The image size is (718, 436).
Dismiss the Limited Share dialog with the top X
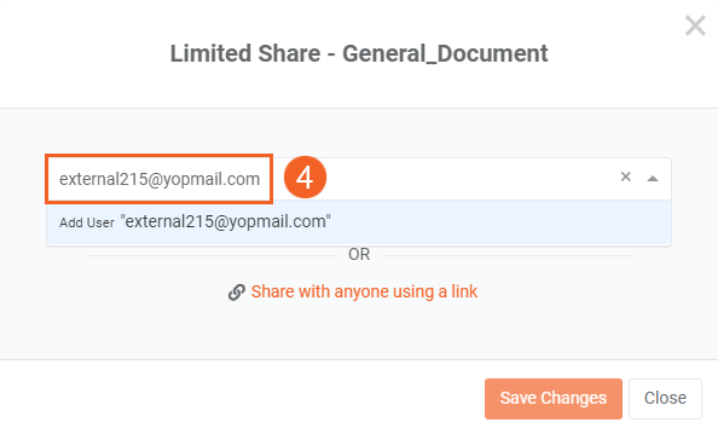click(x=695, y=25)
